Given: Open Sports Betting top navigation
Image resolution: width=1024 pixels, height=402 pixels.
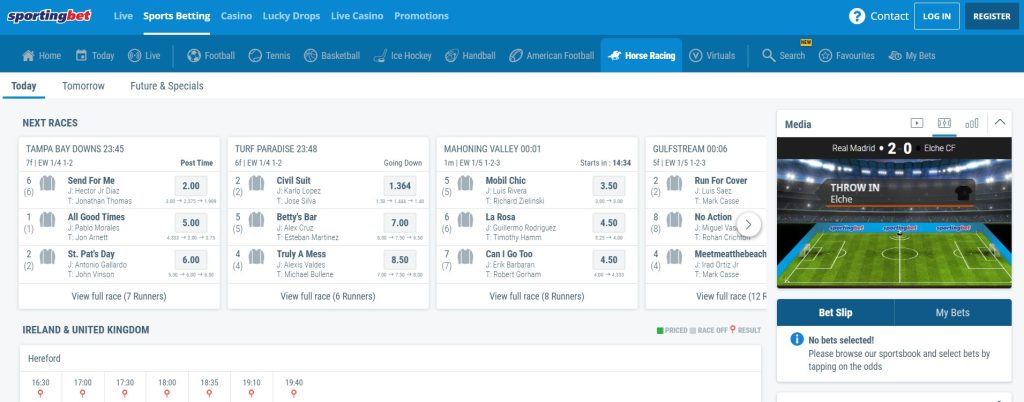Looking at the screenshot, I should click(177, 16).
